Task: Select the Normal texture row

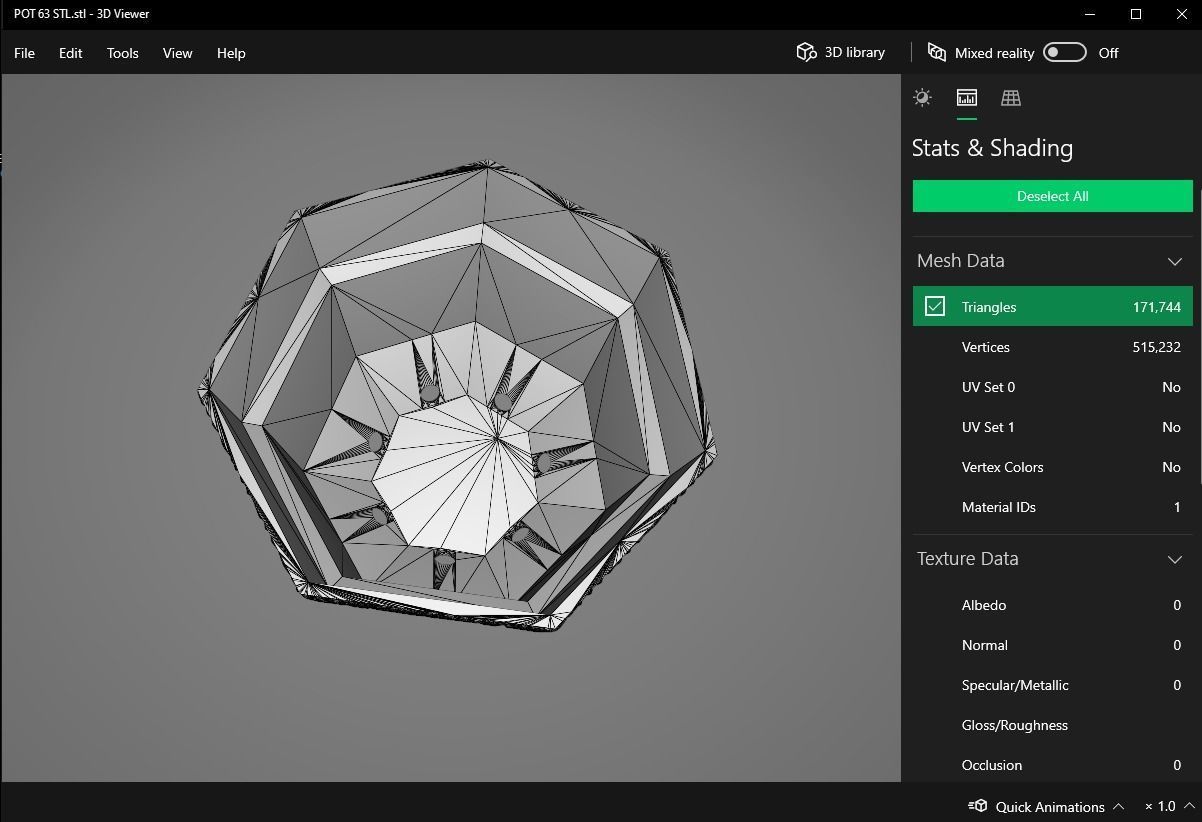Action: click(1052, 645)
